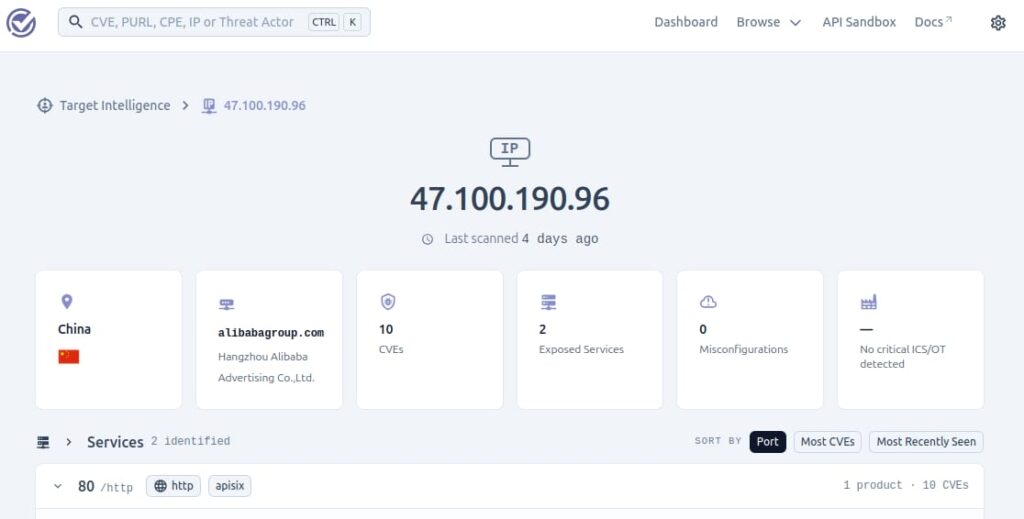The width and height of the screenshot is (1024, 519).
Task: Click the China location card
Action: [x=108, y=340]
